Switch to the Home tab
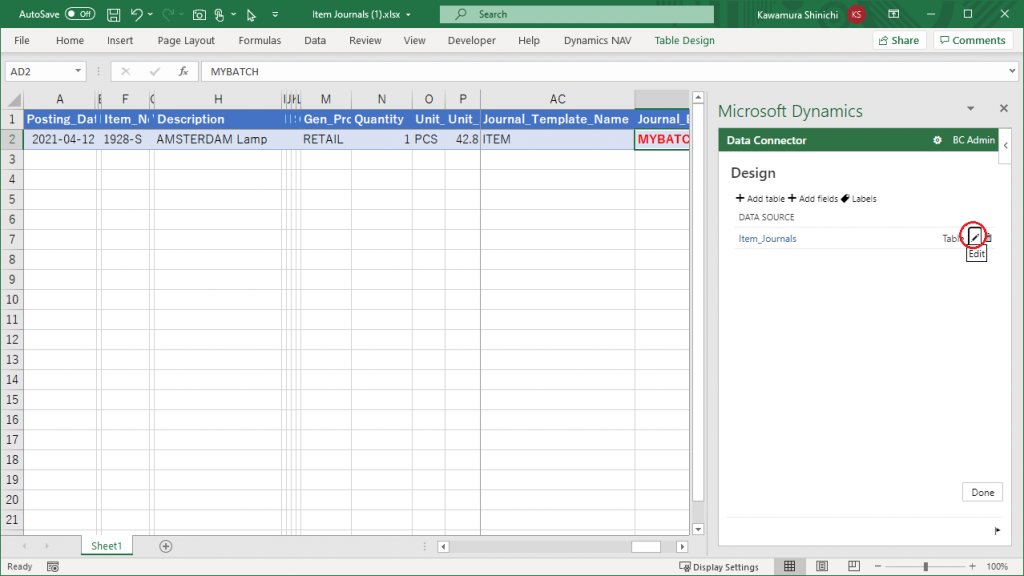This screenshot has width=1024, height=576. coord(70,40)
